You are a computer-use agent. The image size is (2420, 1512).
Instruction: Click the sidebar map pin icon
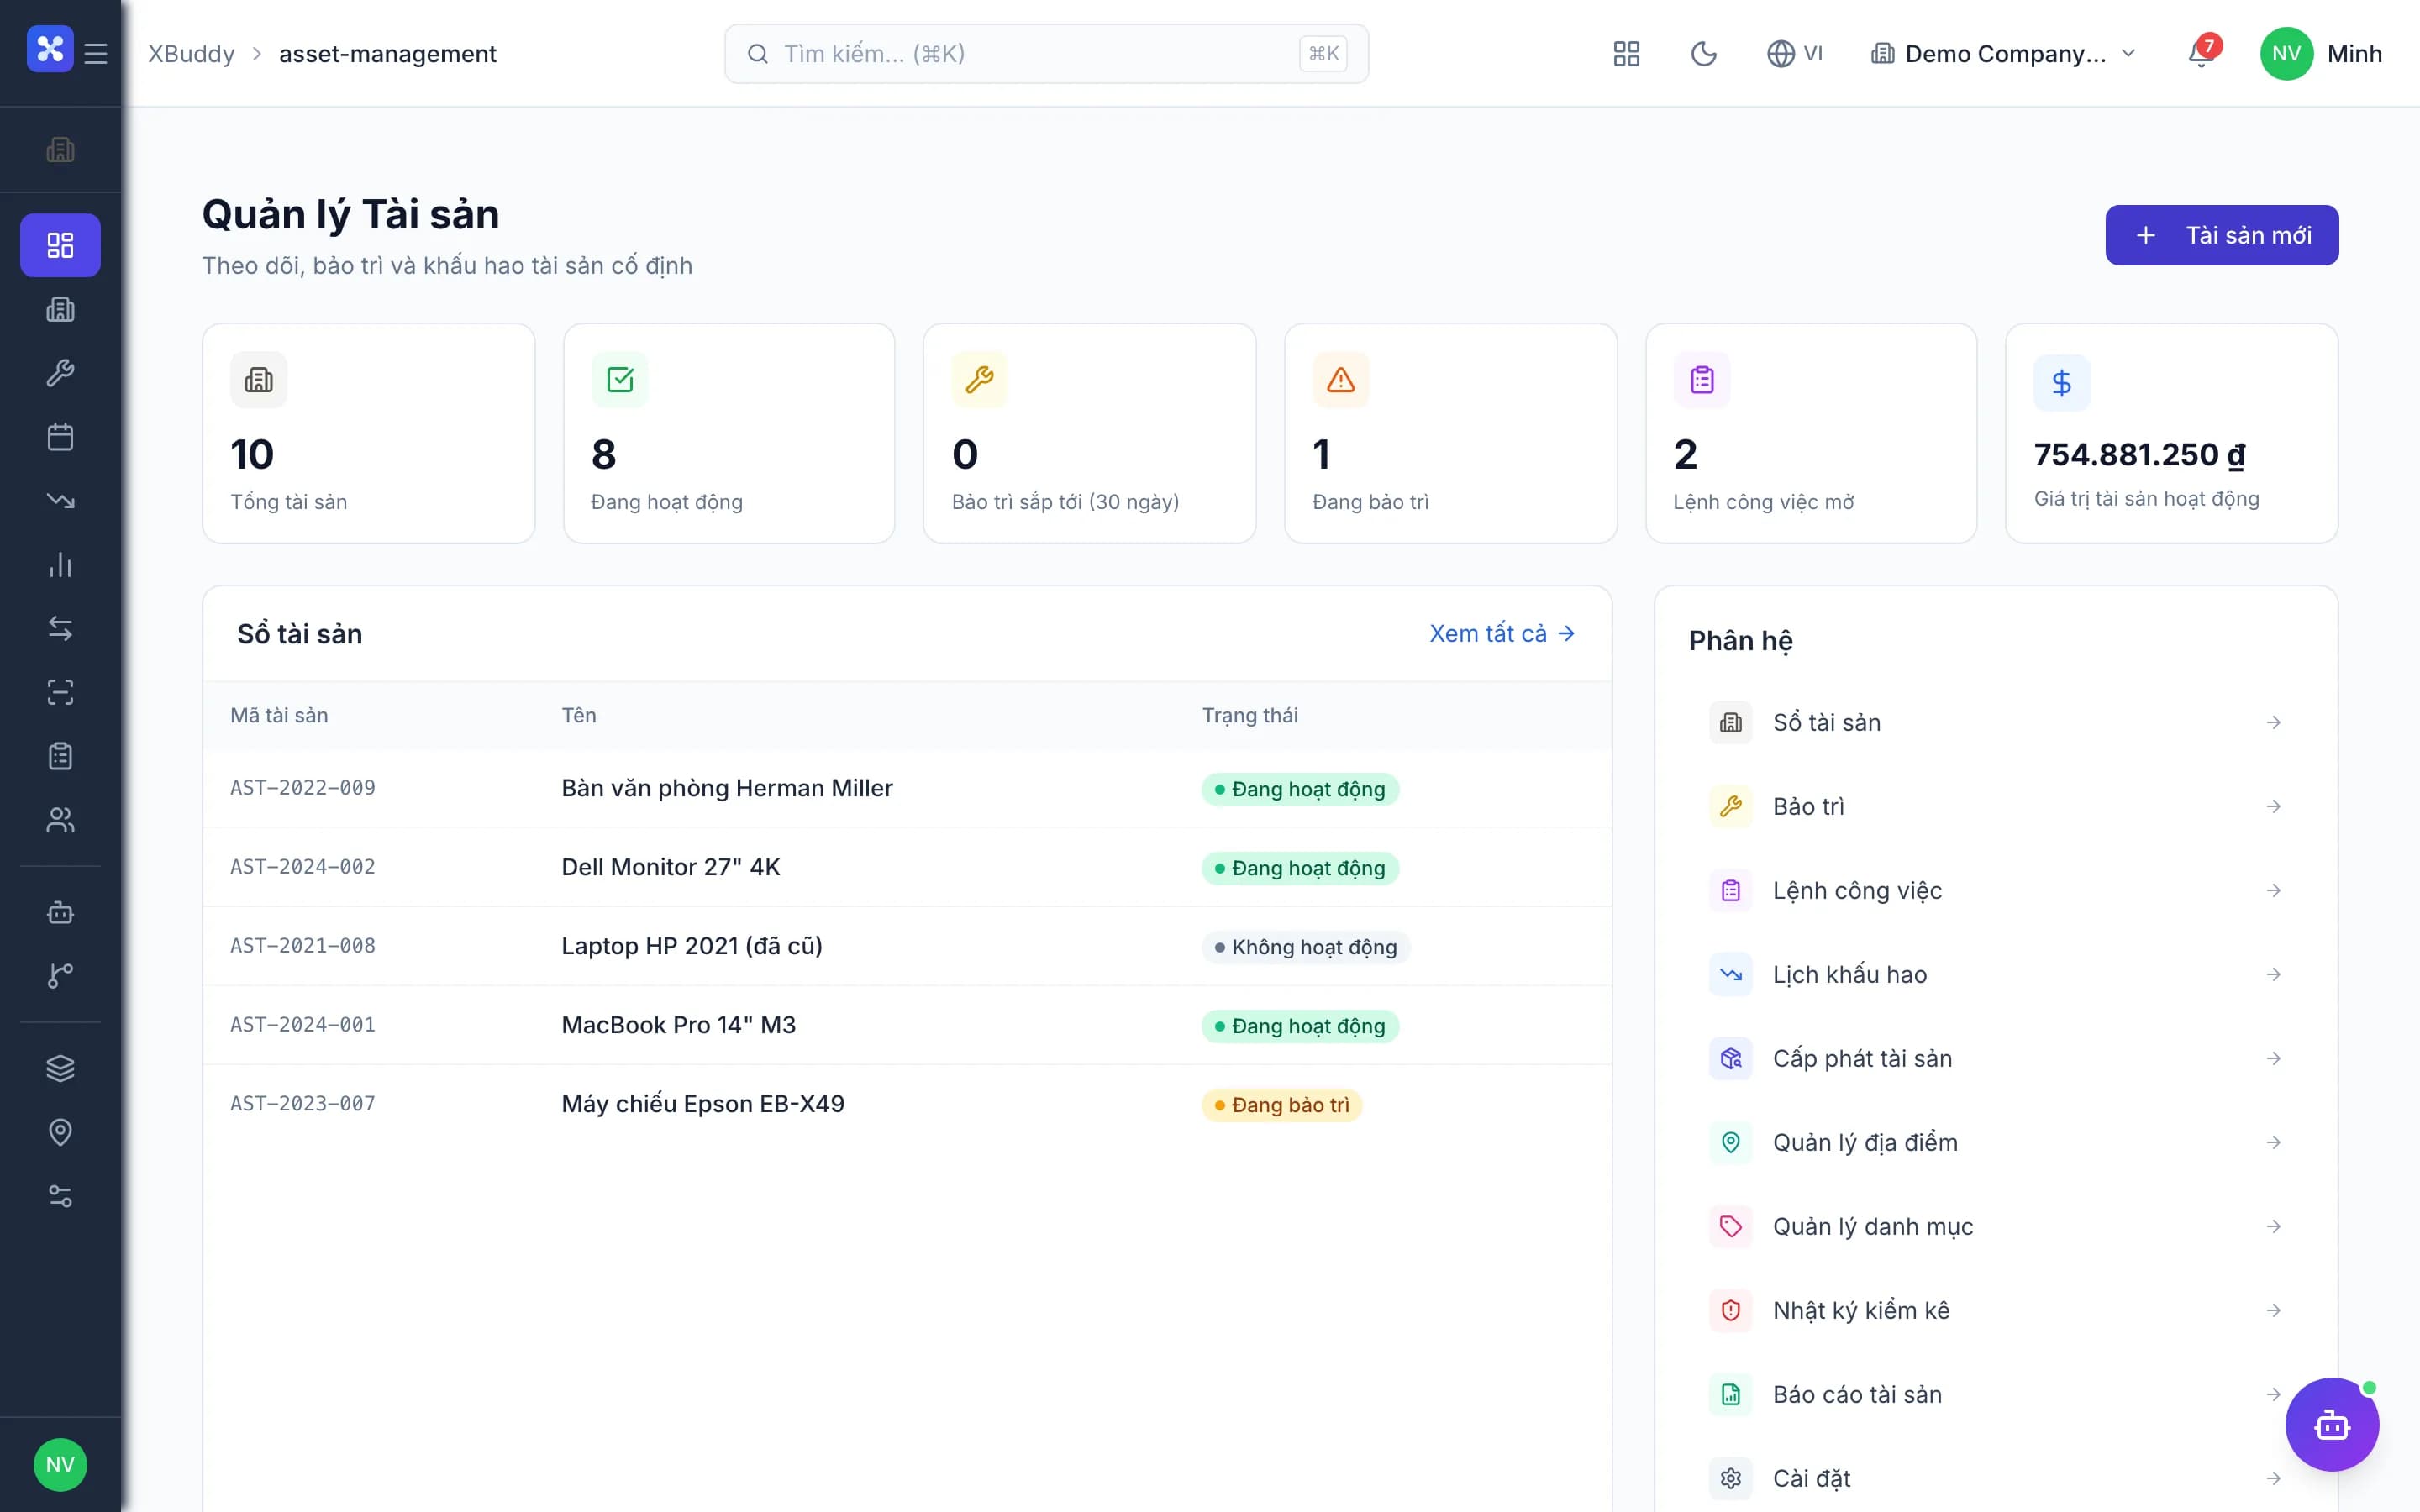60,1132
